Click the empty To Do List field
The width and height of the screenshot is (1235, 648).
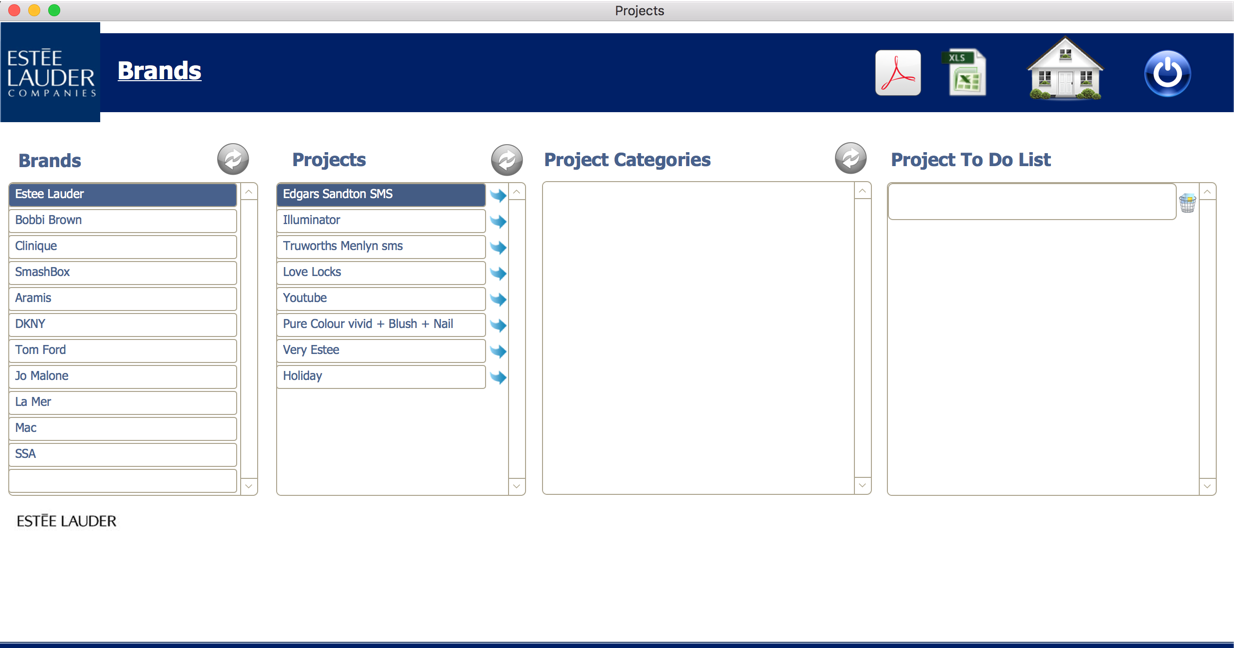(x=1031, y=201)
